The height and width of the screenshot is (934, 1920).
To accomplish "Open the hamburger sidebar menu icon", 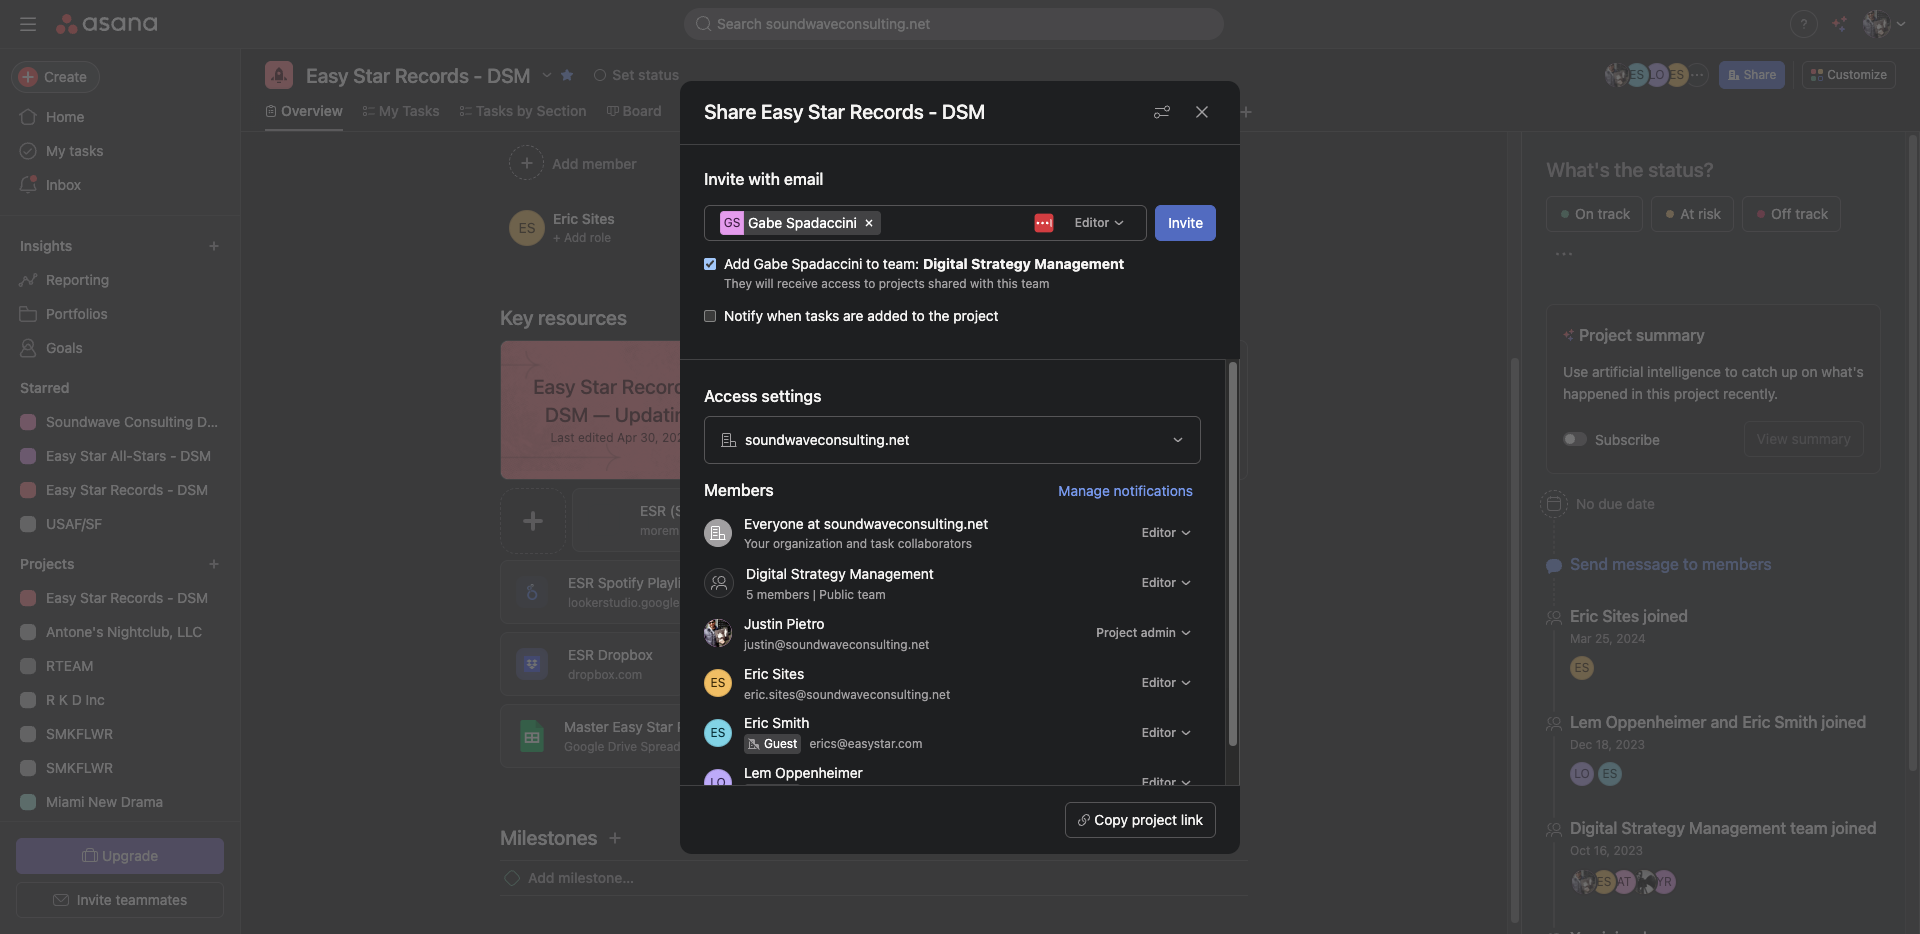I will pos(28,24).
